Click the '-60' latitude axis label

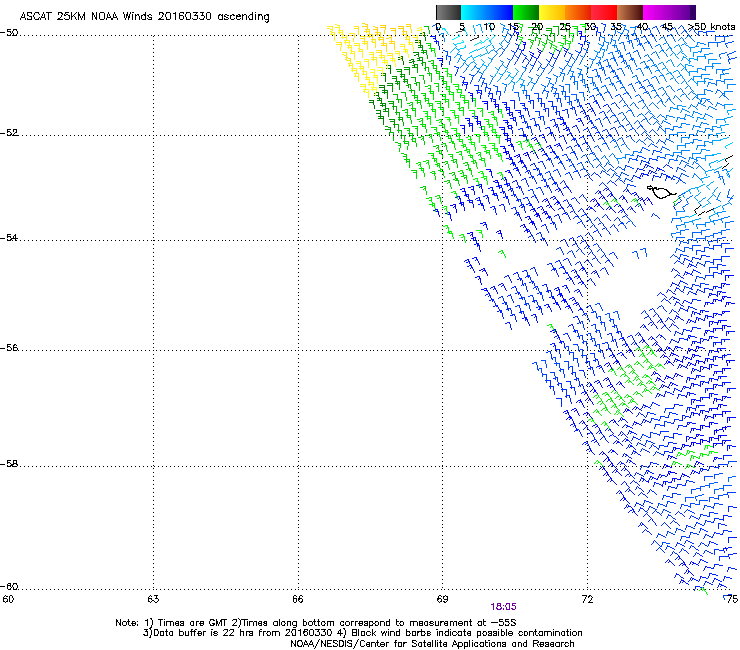coord(9,587)
